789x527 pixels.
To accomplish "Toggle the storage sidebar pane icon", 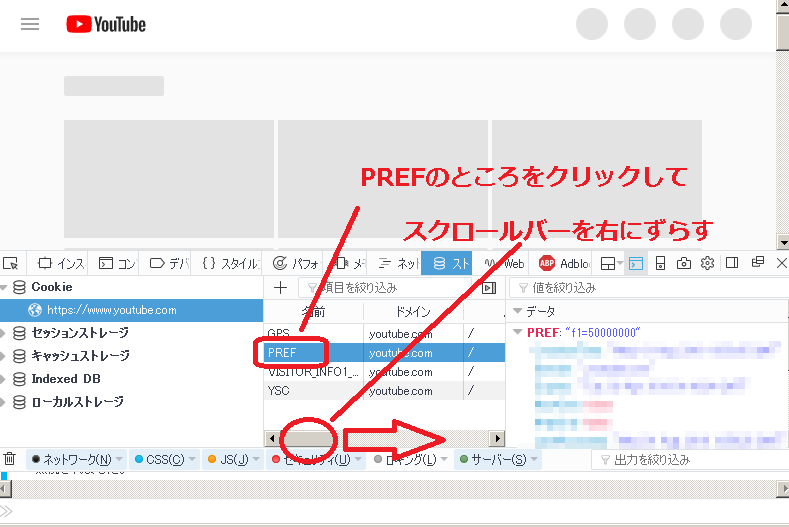I will tap(489, 287).
